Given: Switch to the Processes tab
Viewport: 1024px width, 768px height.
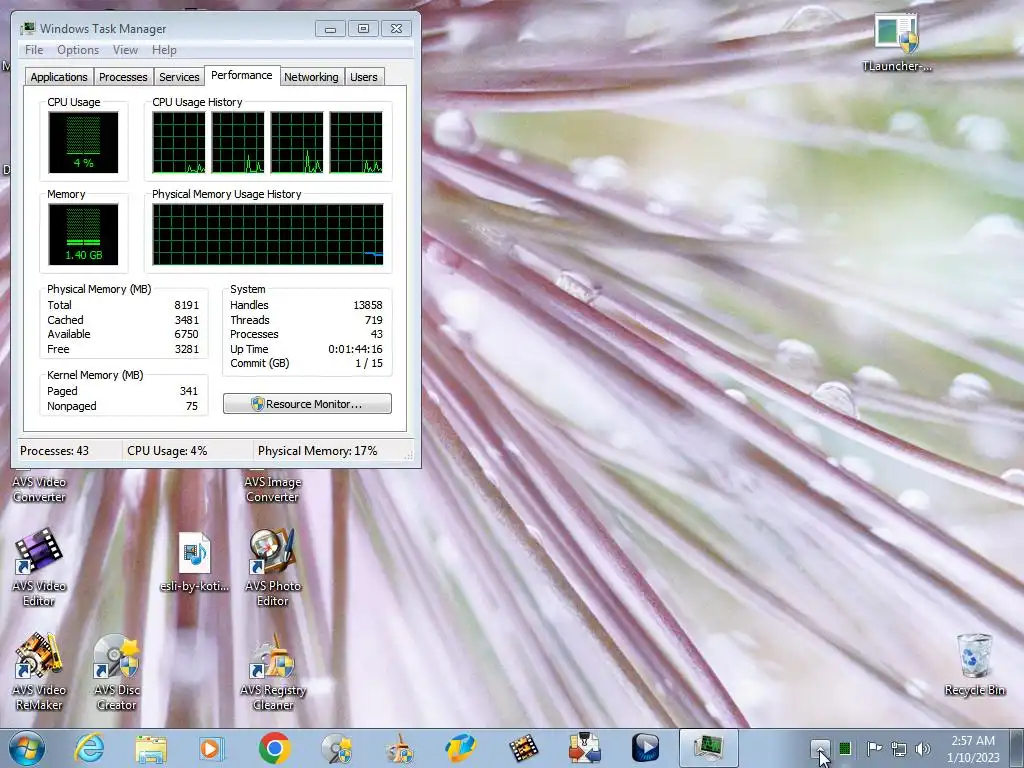Looking at the screenshot, I should (123, 77).
